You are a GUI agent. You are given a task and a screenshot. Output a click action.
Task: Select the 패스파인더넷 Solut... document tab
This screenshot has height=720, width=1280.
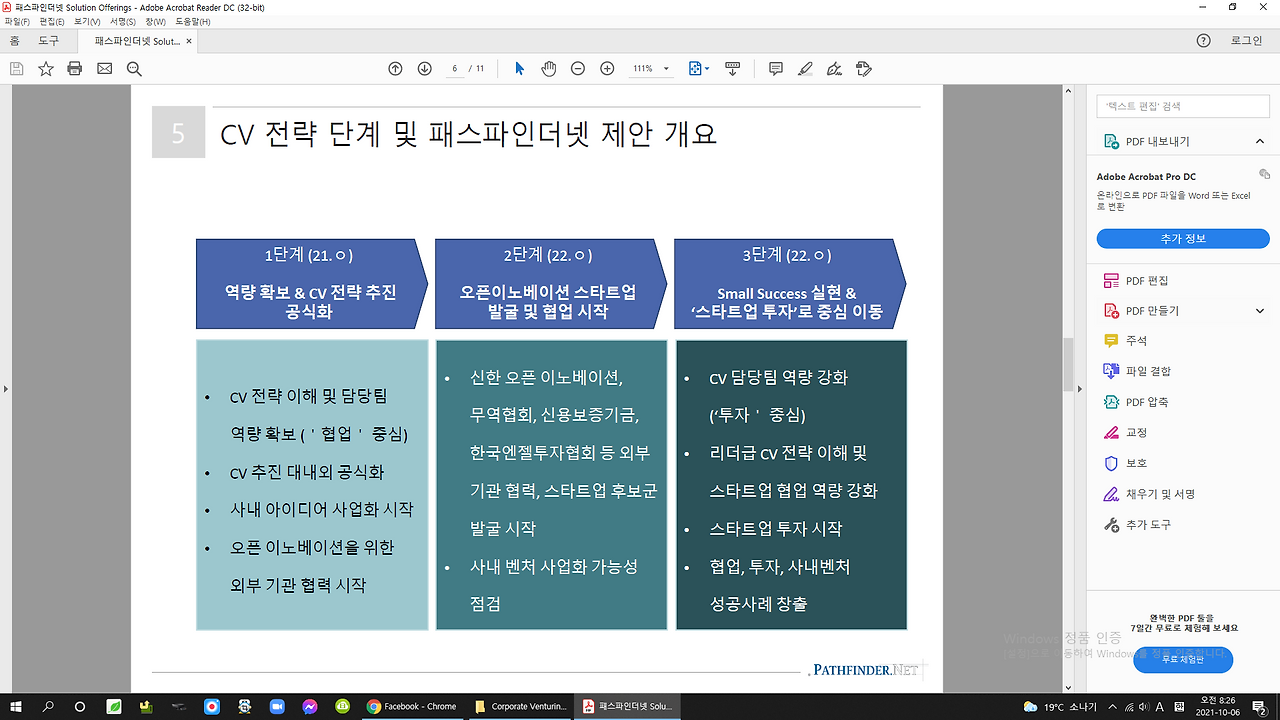[x=137, y=41]
